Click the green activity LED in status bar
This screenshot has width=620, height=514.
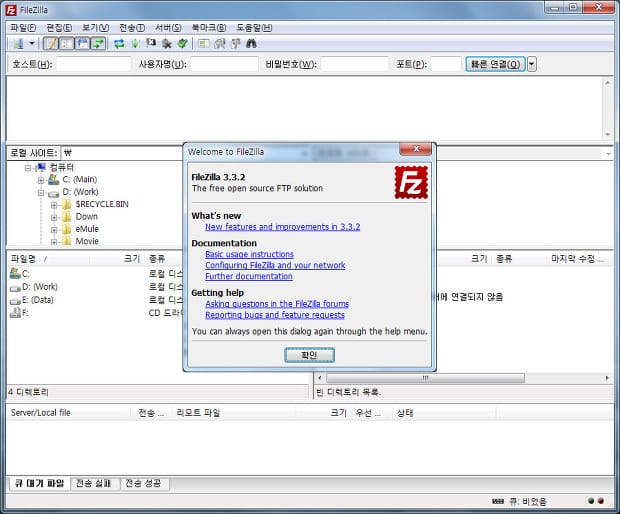(591, 501)
